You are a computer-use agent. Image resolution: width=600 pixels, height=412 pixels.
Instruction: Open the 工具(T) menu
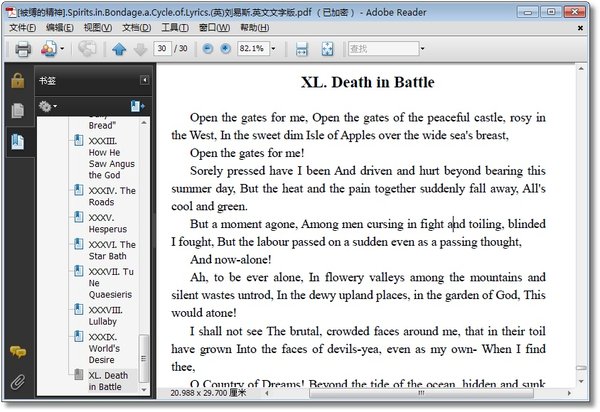pyautogui.click(x=175, y=28)
